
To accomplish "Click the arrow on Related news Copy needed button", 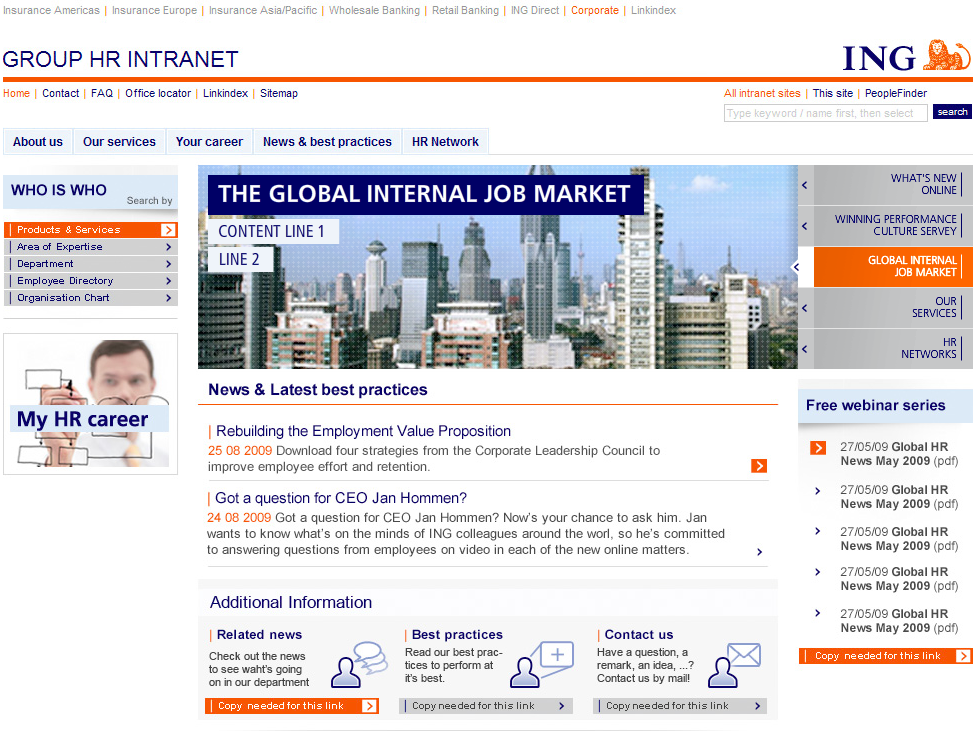I will coord(369,706).
